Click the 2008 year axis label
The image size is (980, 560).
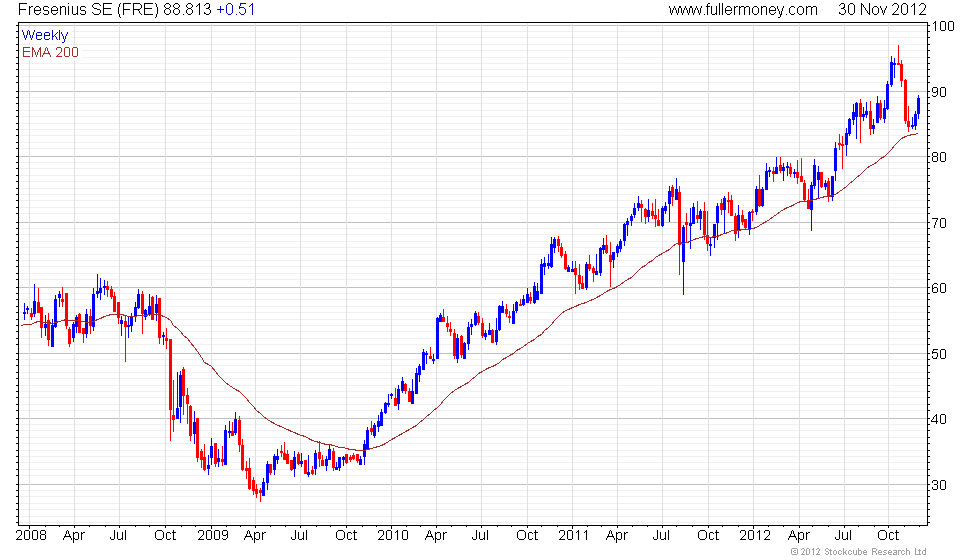point(31,535)
